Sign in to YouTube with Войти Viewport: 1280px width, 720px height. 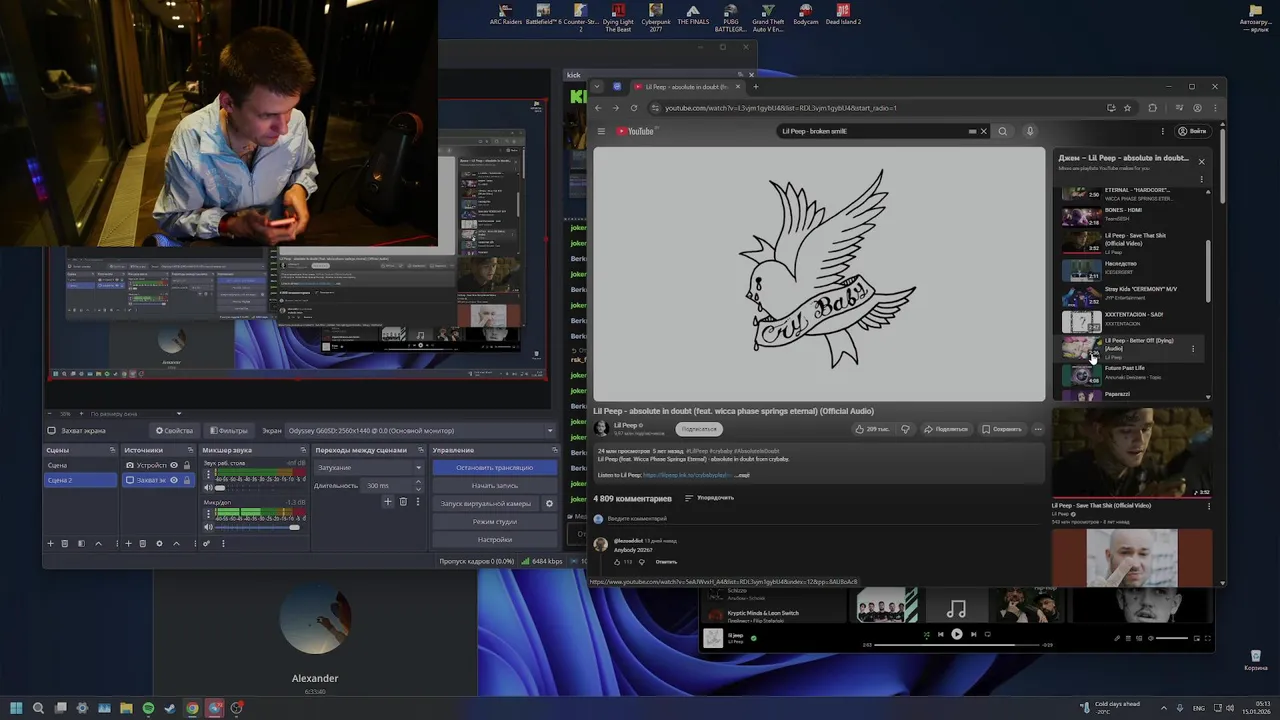[1191, 131]
